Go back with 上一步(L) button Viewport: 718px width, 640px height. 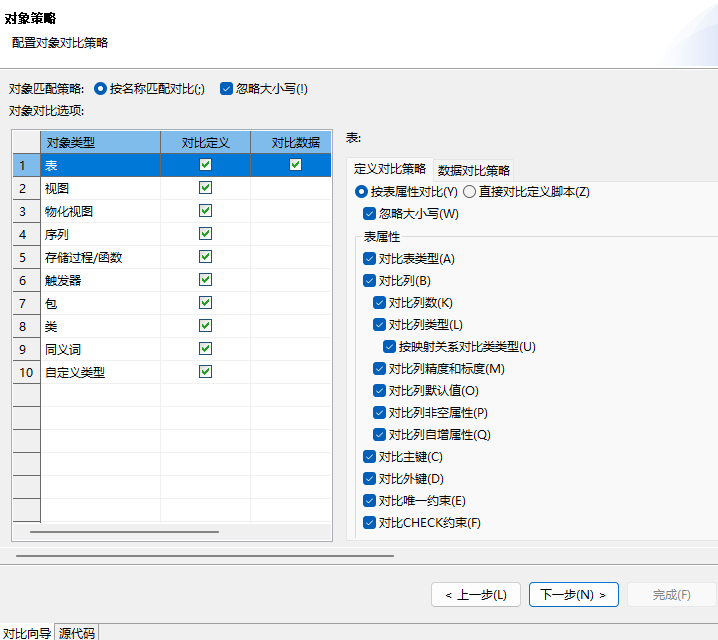[x=476, y=595]
